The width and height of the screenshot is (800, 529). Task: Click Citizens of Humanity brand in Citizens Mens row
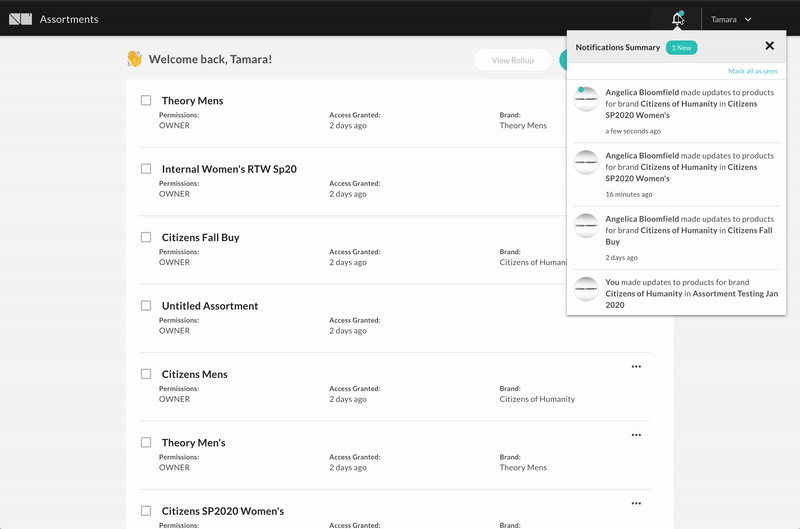pos(537,399)
